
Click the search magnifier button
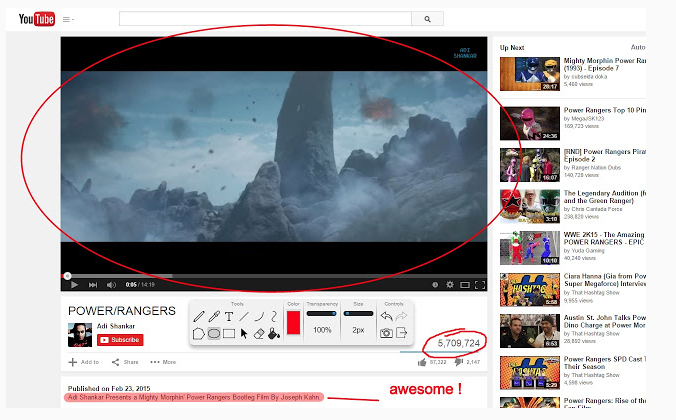click(427, 19)
